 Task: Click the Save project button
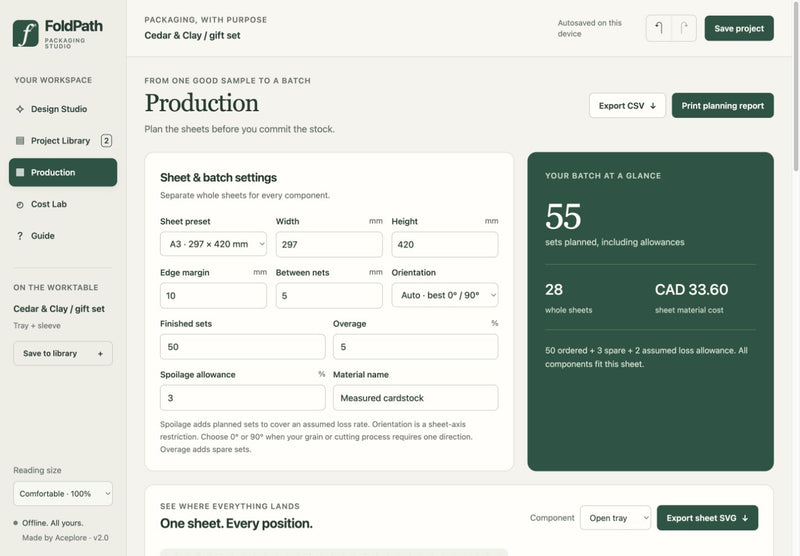739,29
